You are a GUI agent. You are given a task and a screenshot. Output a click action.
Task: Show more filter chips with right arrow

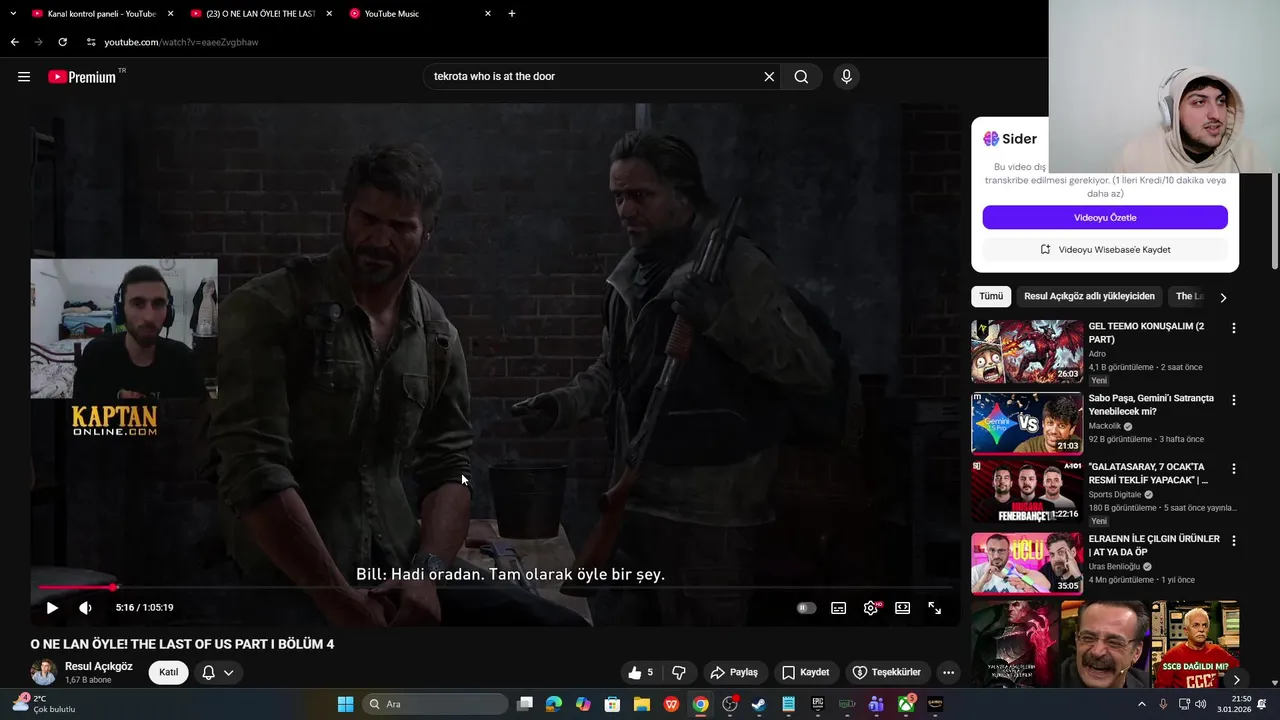pos(1222,297)
